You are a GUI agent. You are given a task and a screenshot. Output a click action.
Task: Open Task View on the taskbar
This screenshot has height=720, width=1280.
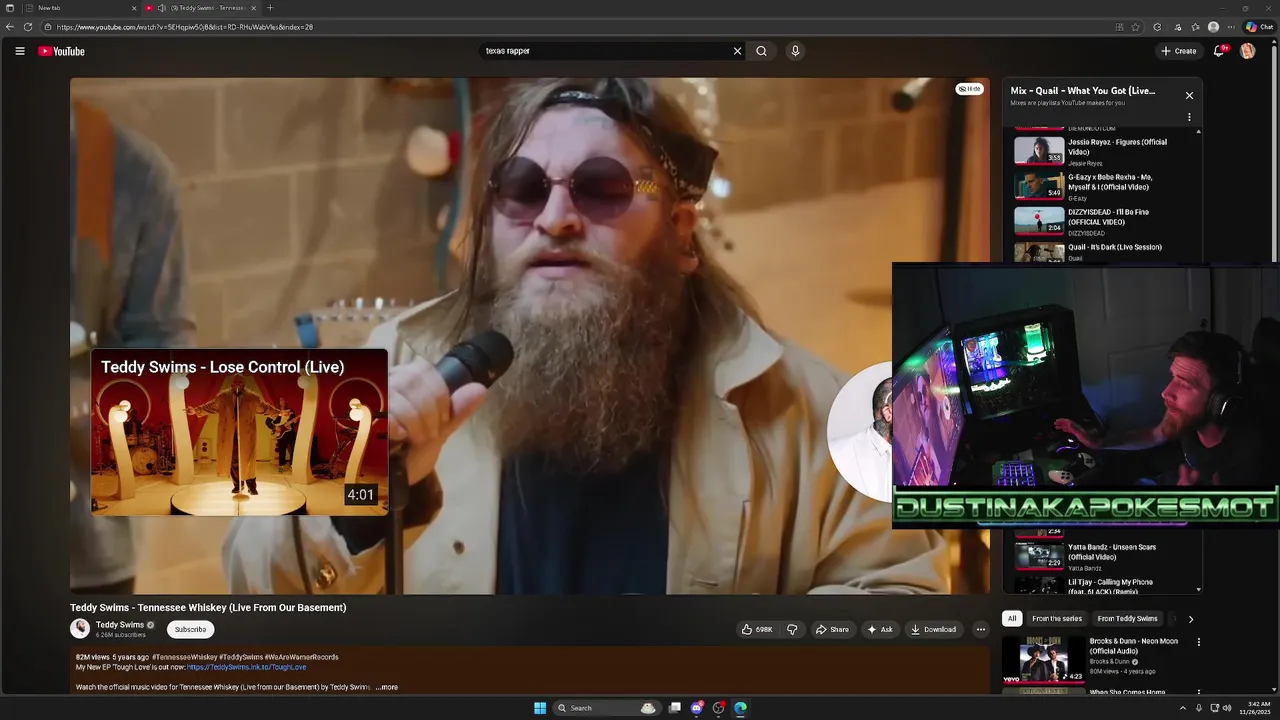click(x=675, y=708)
